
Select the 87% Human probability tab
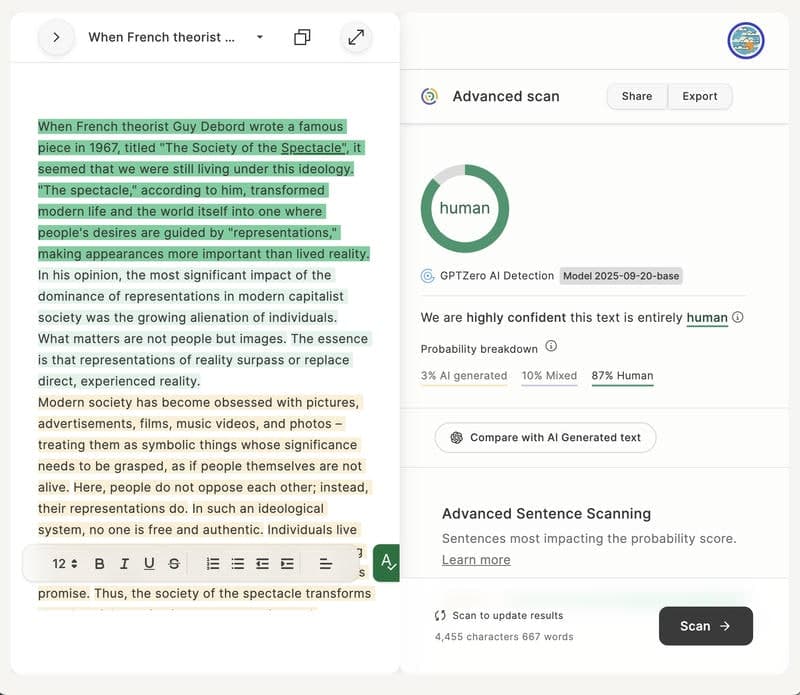pyautogui.click(x=622, y=376)
